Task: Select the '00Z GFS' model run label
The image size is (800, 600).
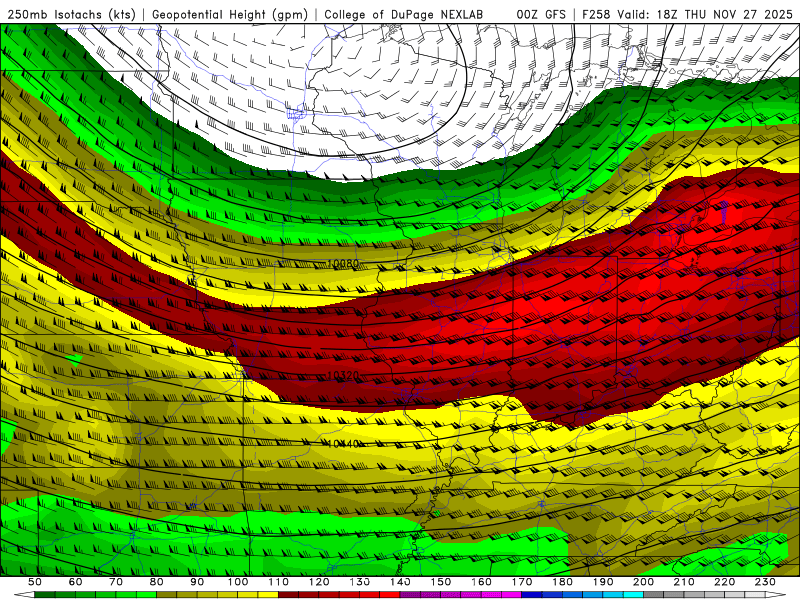Action: tap(541, 15)
